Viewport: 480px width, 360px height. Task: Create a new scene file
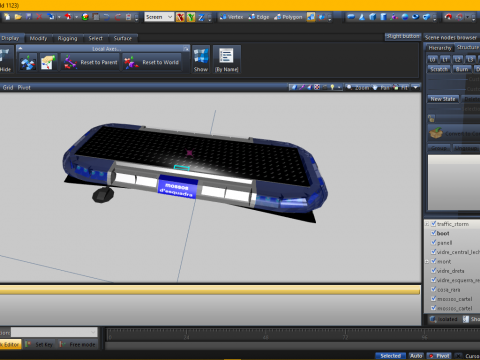(x=7, y=17)
